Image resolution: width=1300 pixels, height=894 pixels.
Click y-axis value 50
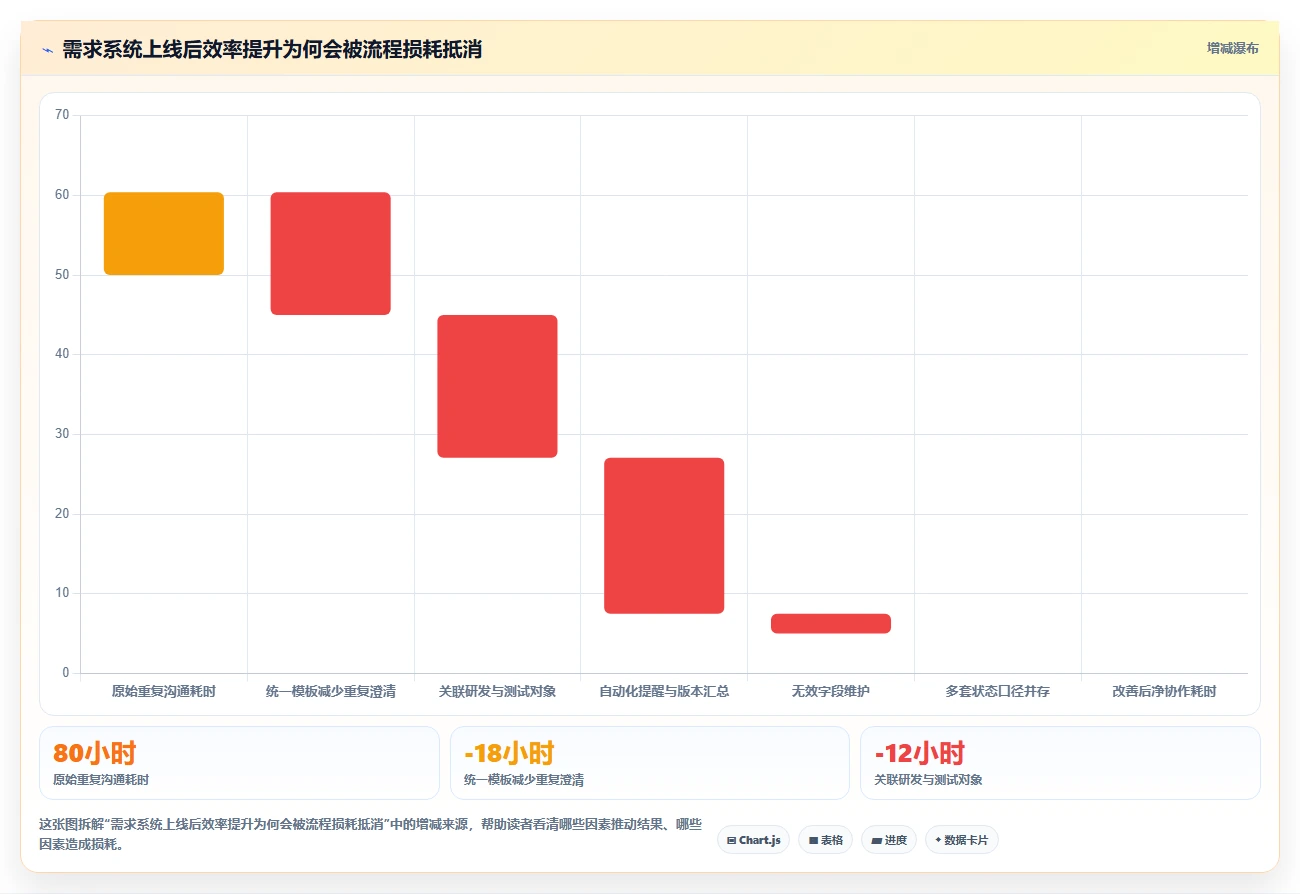pyautogui.click(x=62, y=275)
